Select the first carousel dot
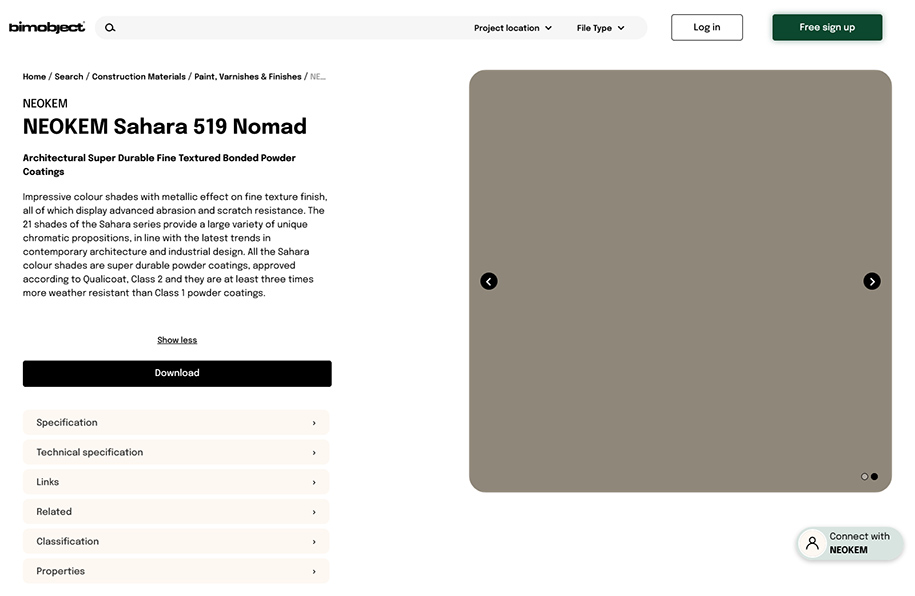The height and width of the screenshot is (596, 915). point(864,476)
